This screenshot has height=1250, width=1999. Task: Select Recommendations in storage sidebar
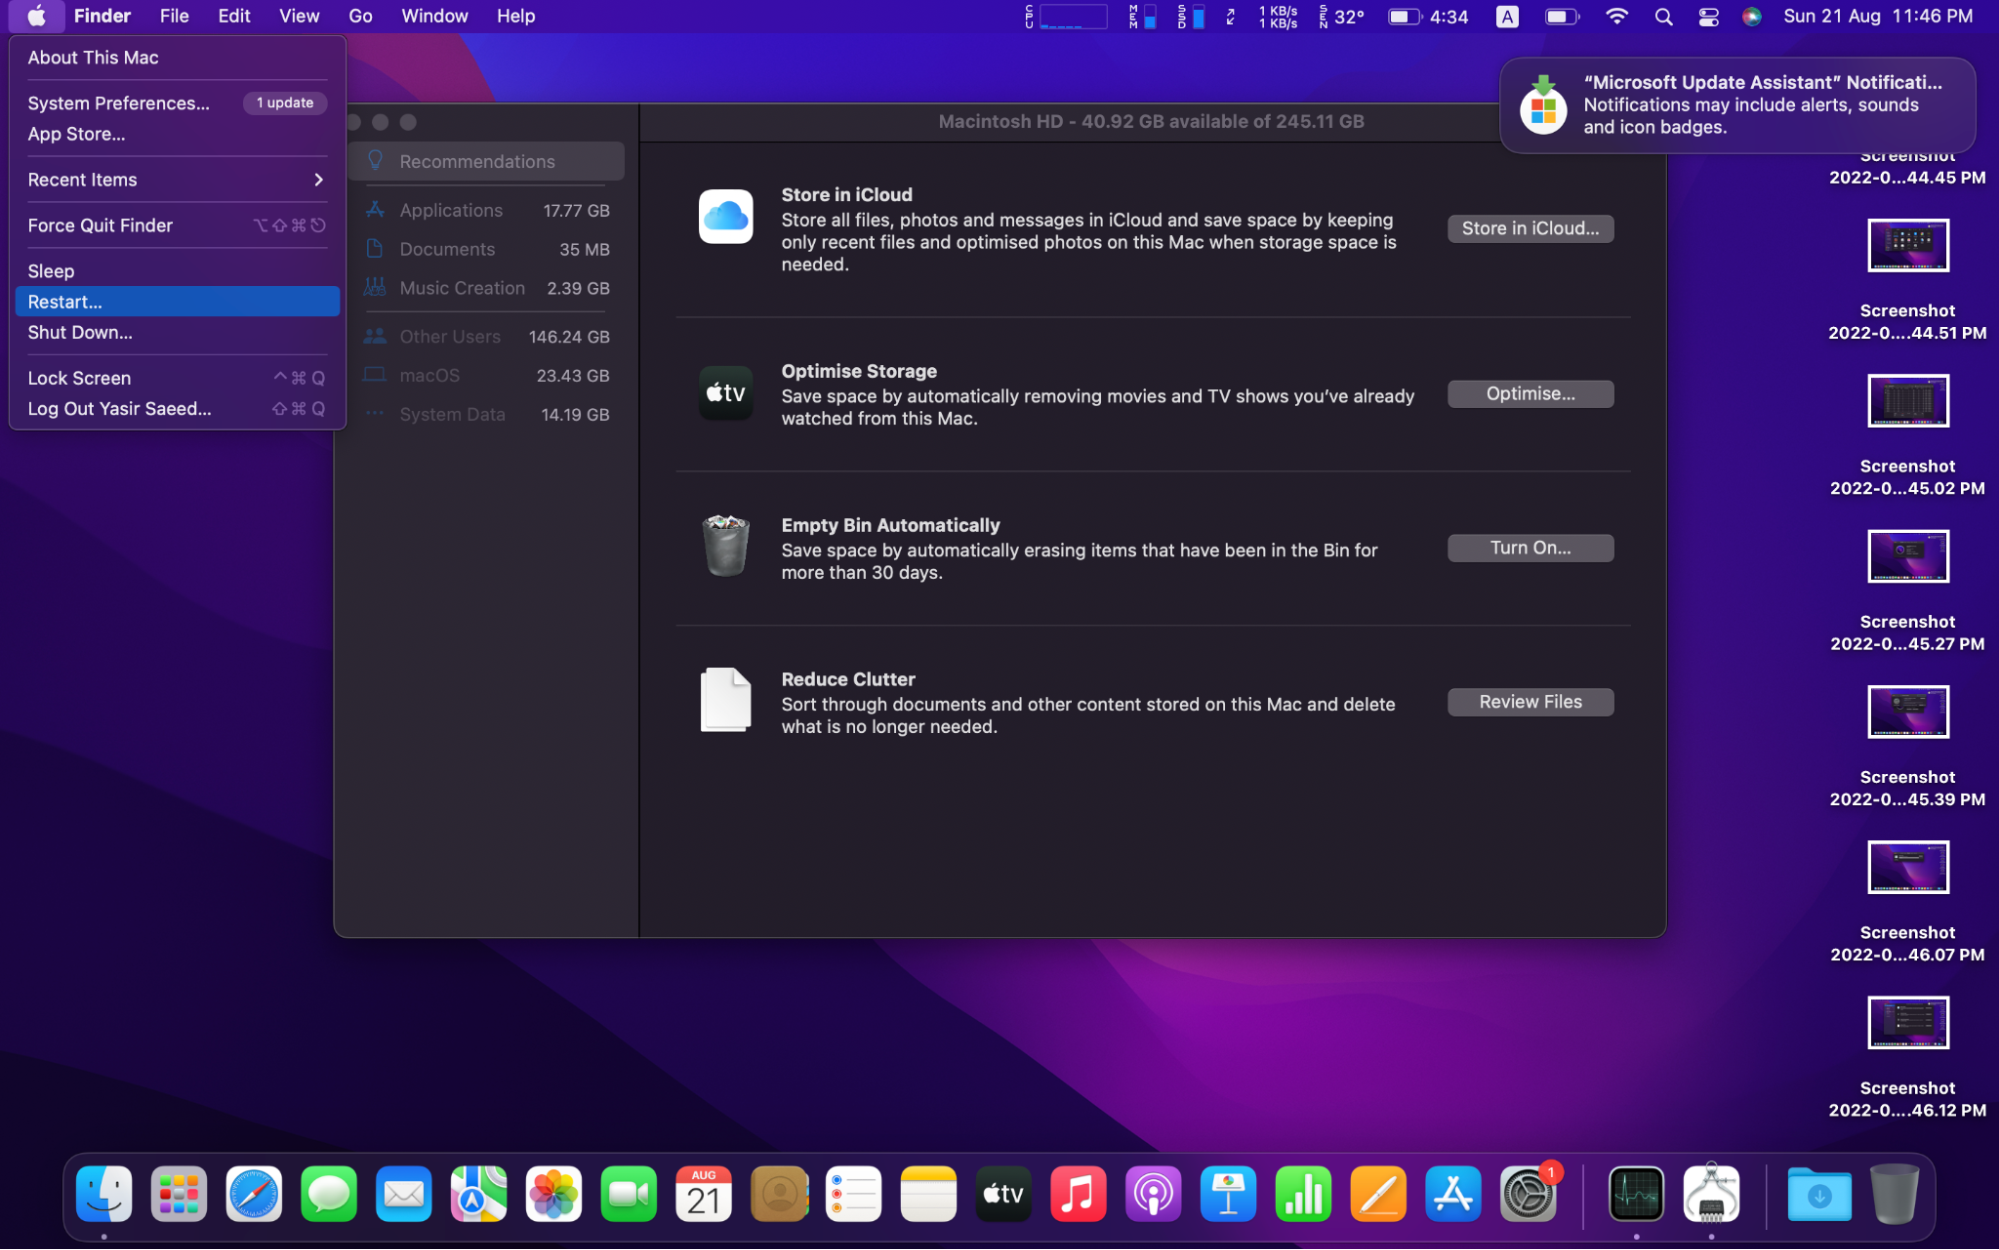point(487,161)
